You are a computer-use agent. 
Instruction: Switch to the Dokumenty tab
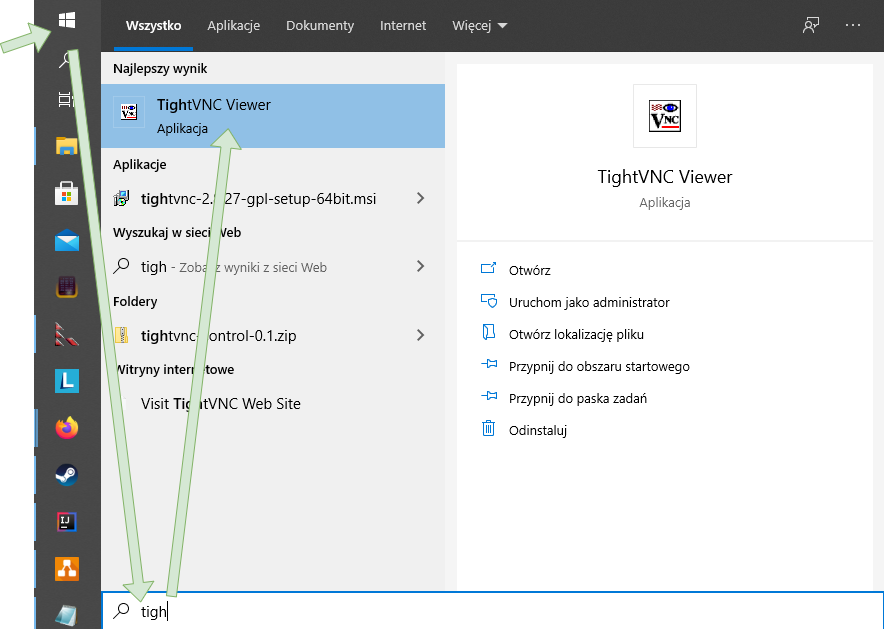320,25
